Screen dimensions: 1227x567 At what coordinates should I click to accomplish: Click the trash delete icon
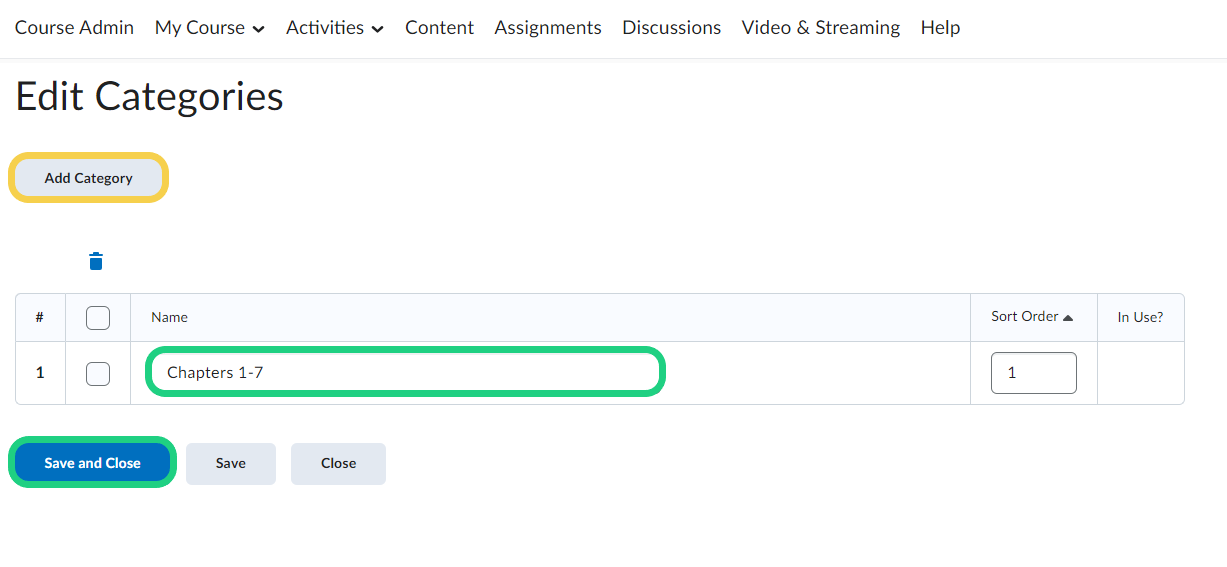96,262
